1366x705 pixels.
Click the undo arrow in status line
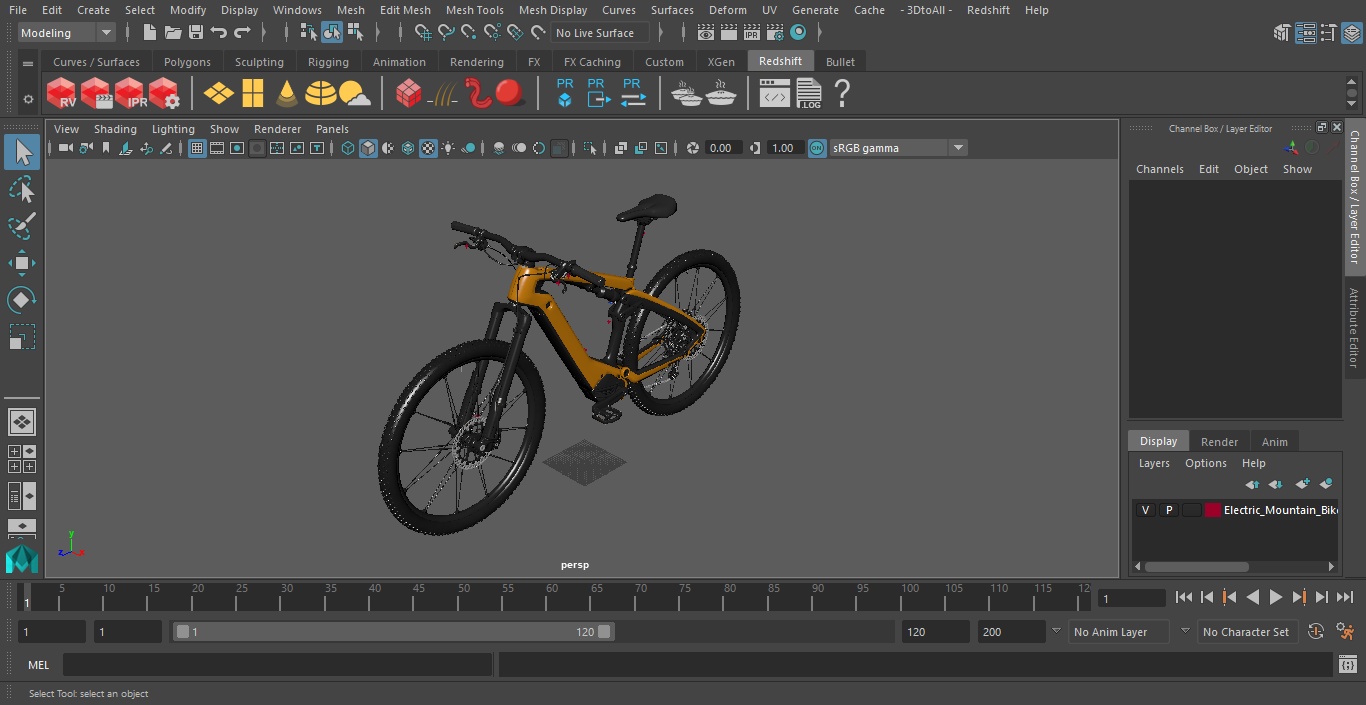219,33
